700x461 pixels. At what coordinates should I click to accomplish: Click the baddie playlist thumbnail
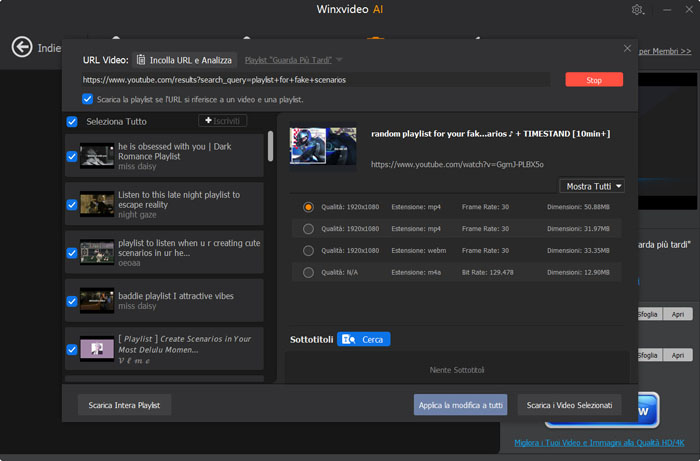[97, 301]
